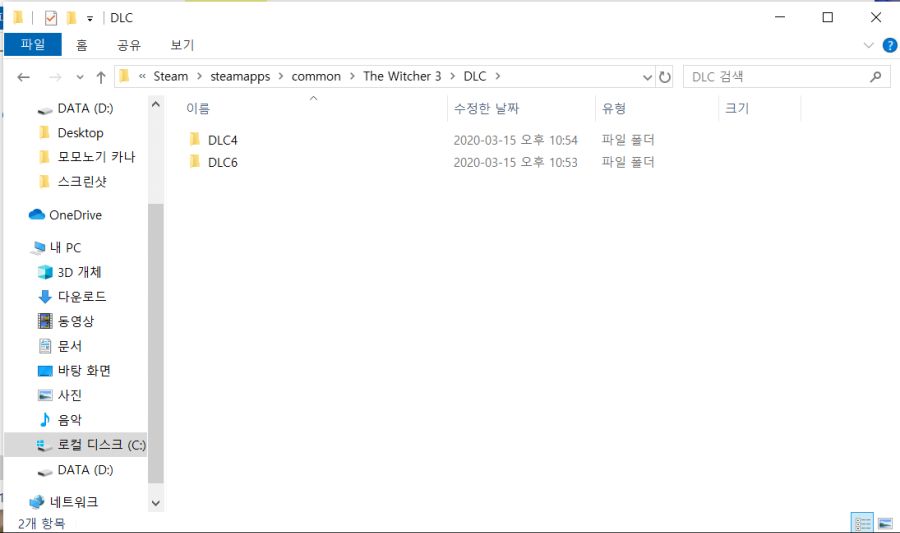Refresh the current folder
Image resolution: width=900 pixels, height=533 pixels.
[665, 77]
